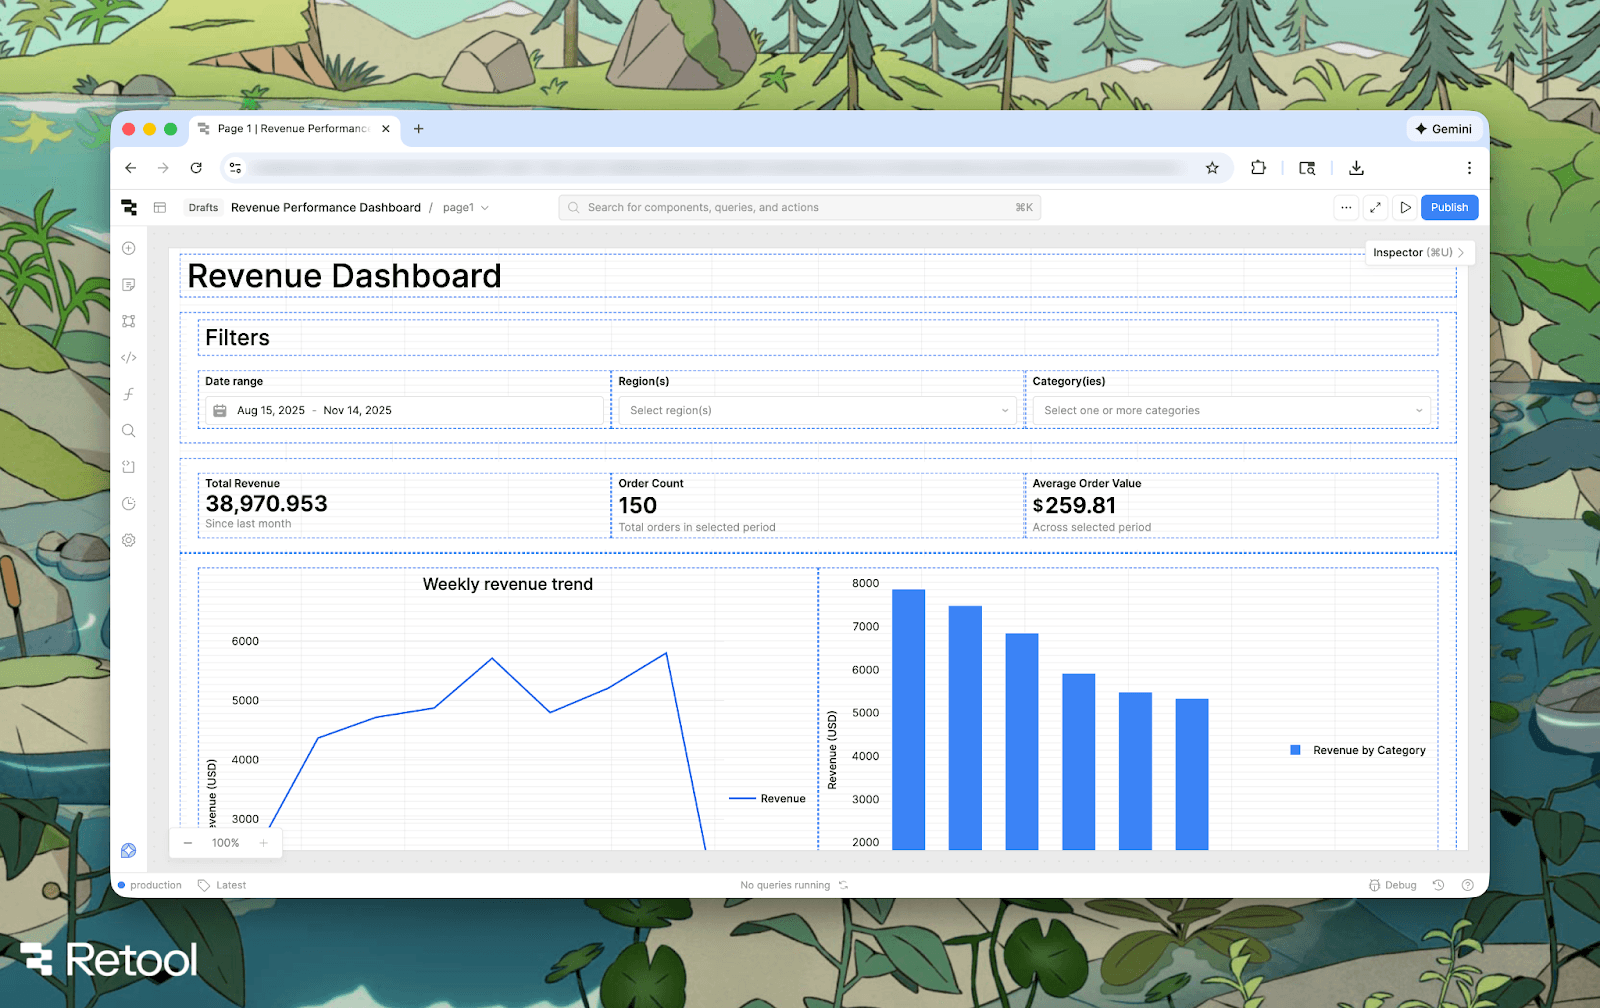Expand the Region(s) select dropdown
Screen dimensions: 1600x1008
pyautogui.click(x=817, y=411)
